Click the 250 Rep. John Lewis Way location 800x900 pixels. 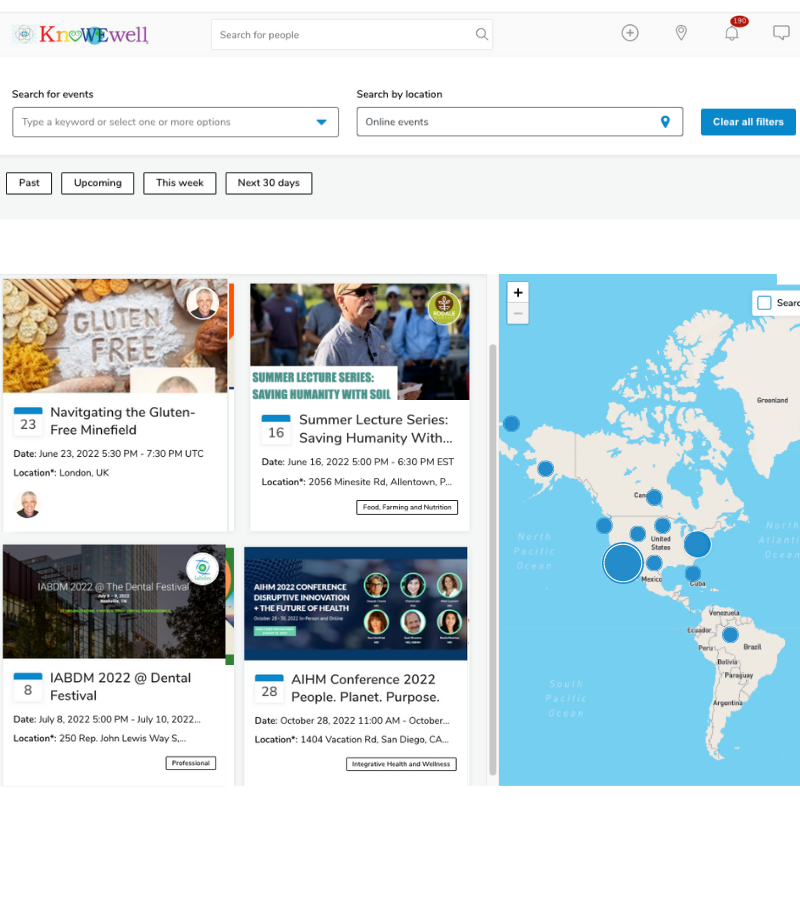coord(100,738)
